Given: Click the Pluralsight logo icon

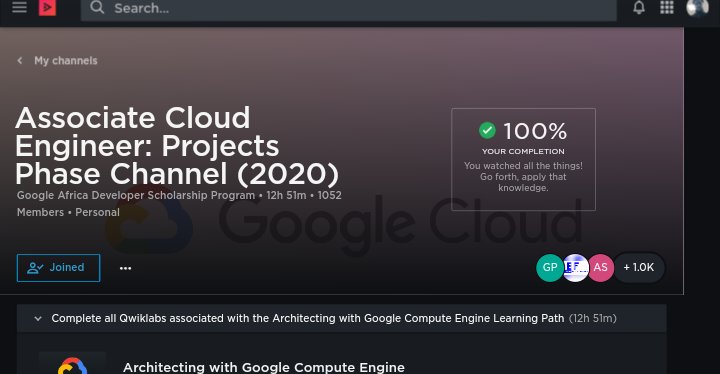Looking at the screenshot, I should click(47, 8).
